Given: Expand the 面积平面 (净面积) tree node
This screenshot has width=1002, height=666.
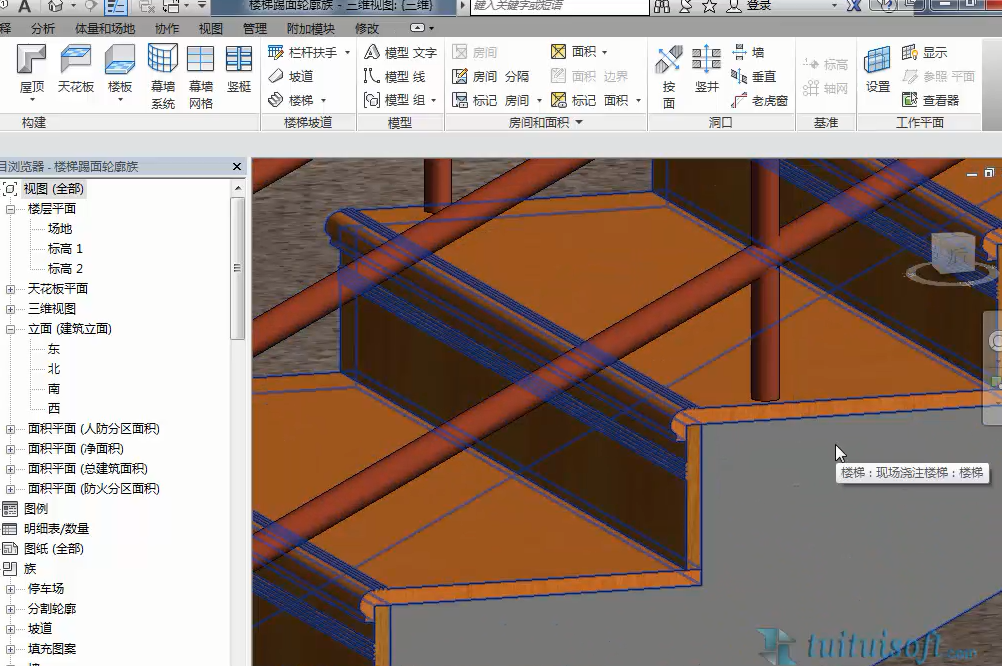Looking at the screenshot, I should pos(10,449).
